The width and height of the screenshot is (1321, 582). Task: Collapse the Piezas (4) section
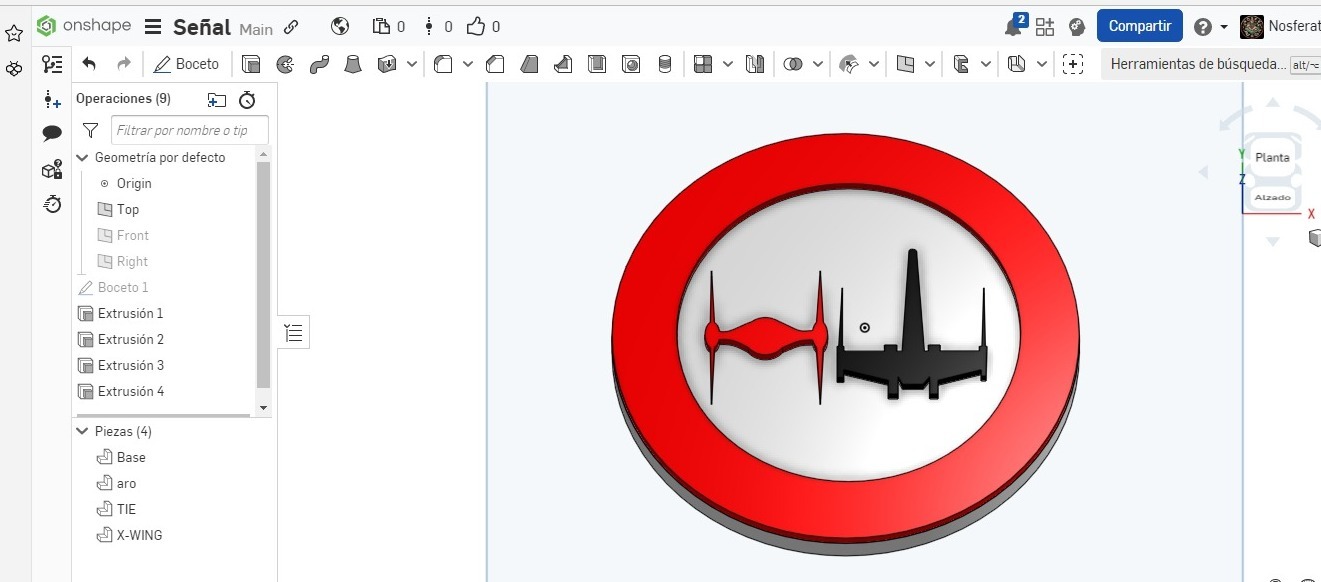83,432
